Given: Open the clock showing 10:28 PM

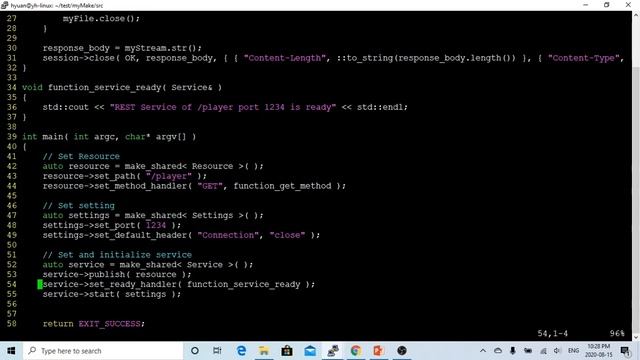Looking at the screenshot, I should [599, 351].
